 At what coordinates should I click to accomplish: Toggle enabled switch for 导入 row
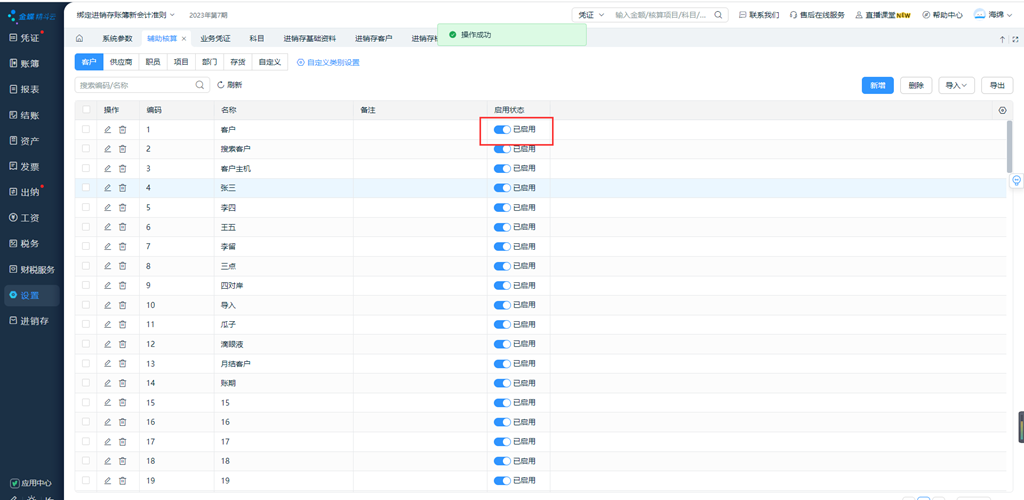pyautogui.click(x=502, y=305)
